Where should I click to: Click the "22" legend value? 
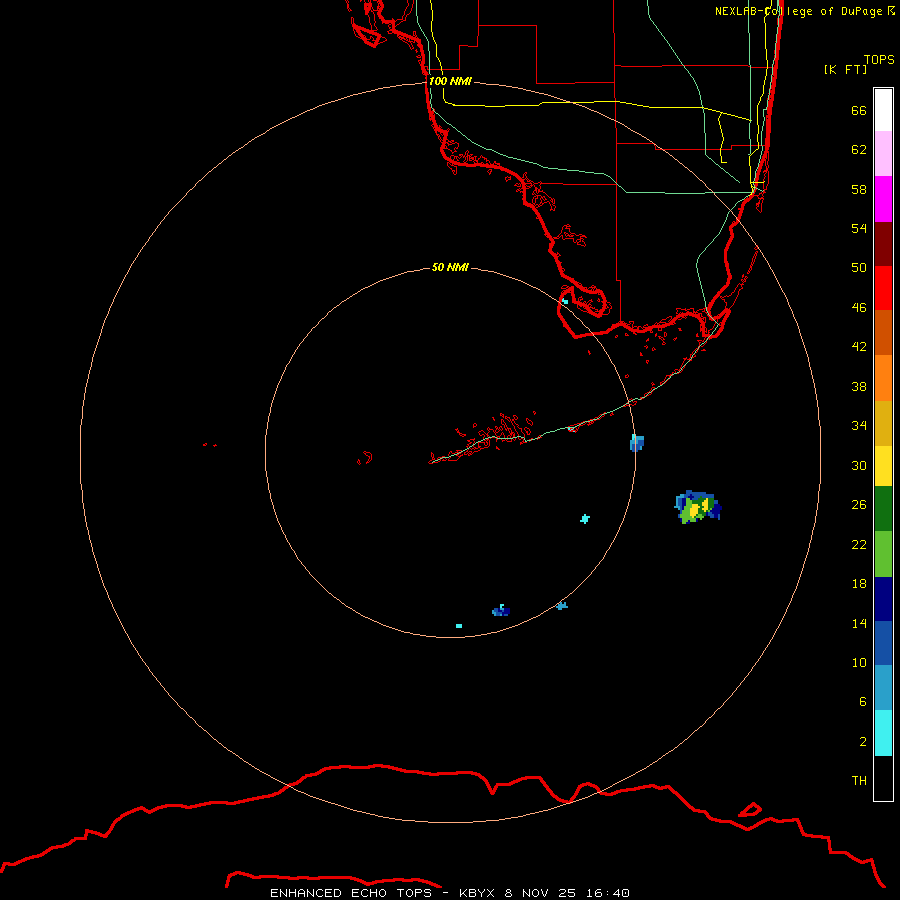pyautogui.click(x=859, y=544)
